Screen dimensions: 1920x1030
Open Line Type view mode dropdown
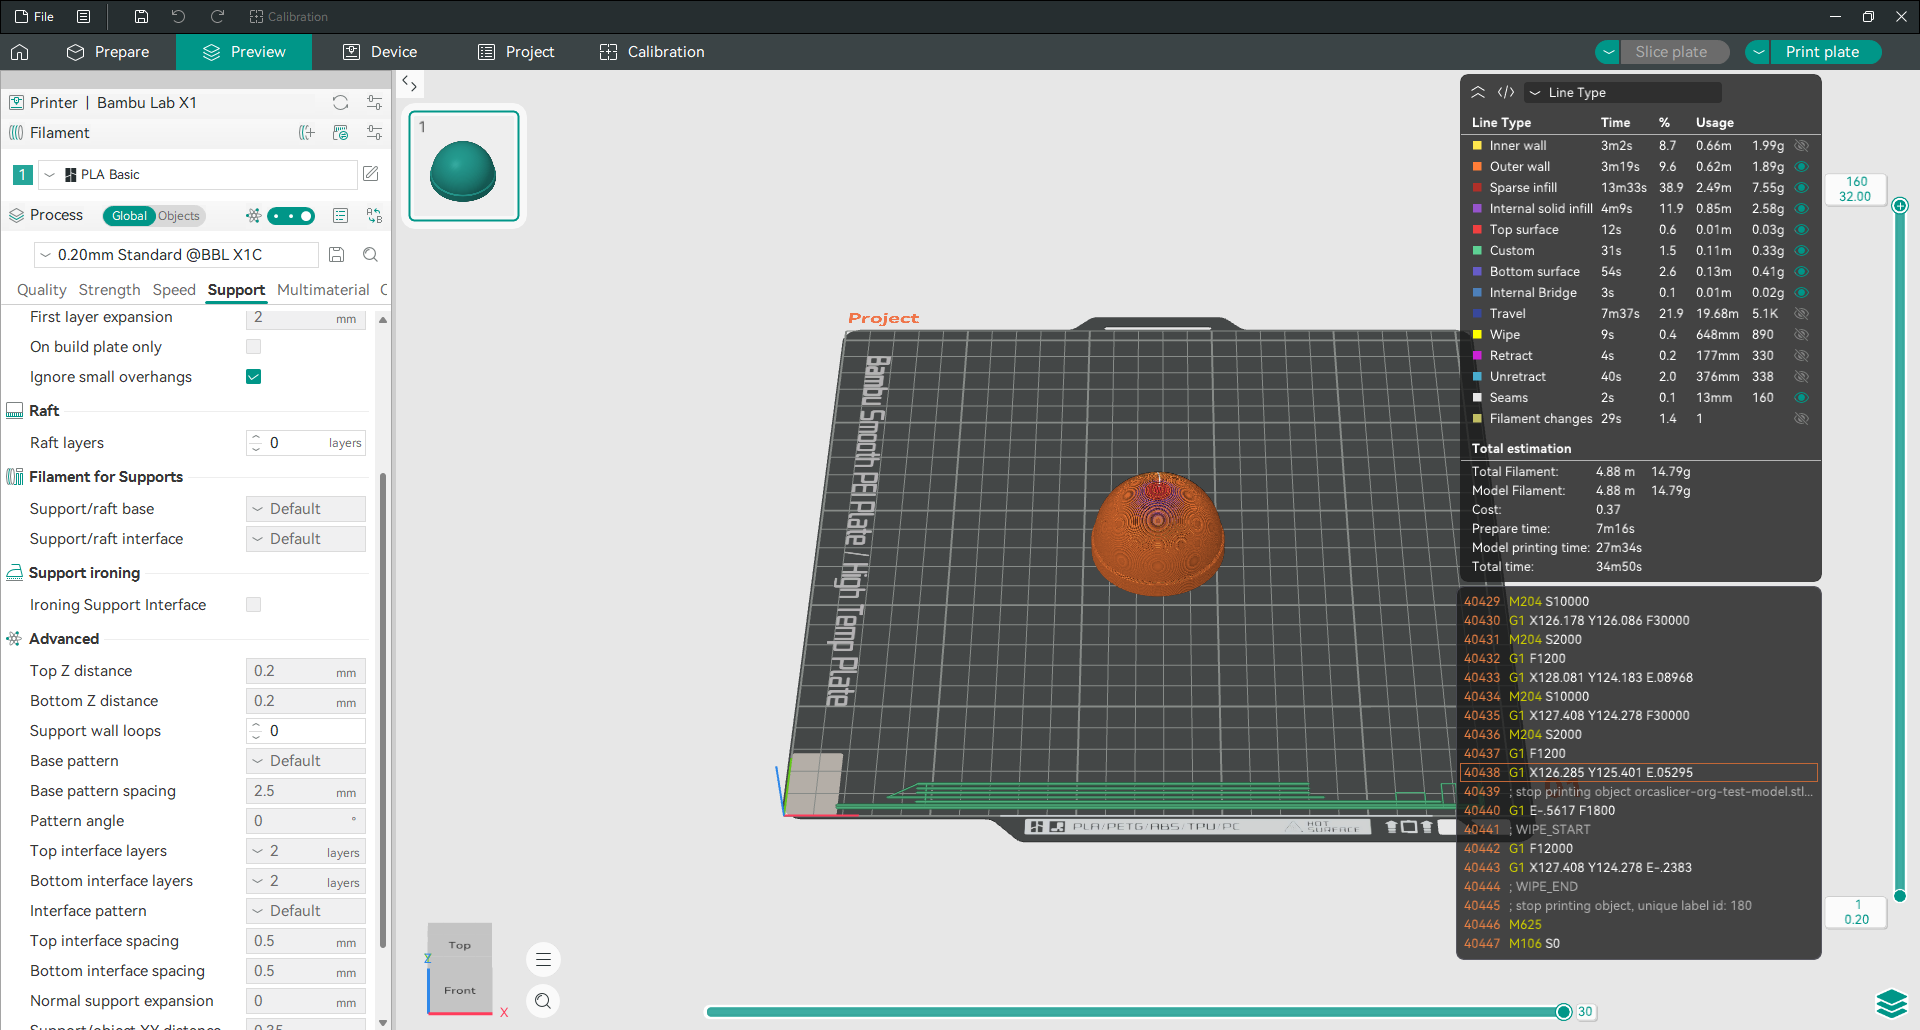[x=1623, y=92]
